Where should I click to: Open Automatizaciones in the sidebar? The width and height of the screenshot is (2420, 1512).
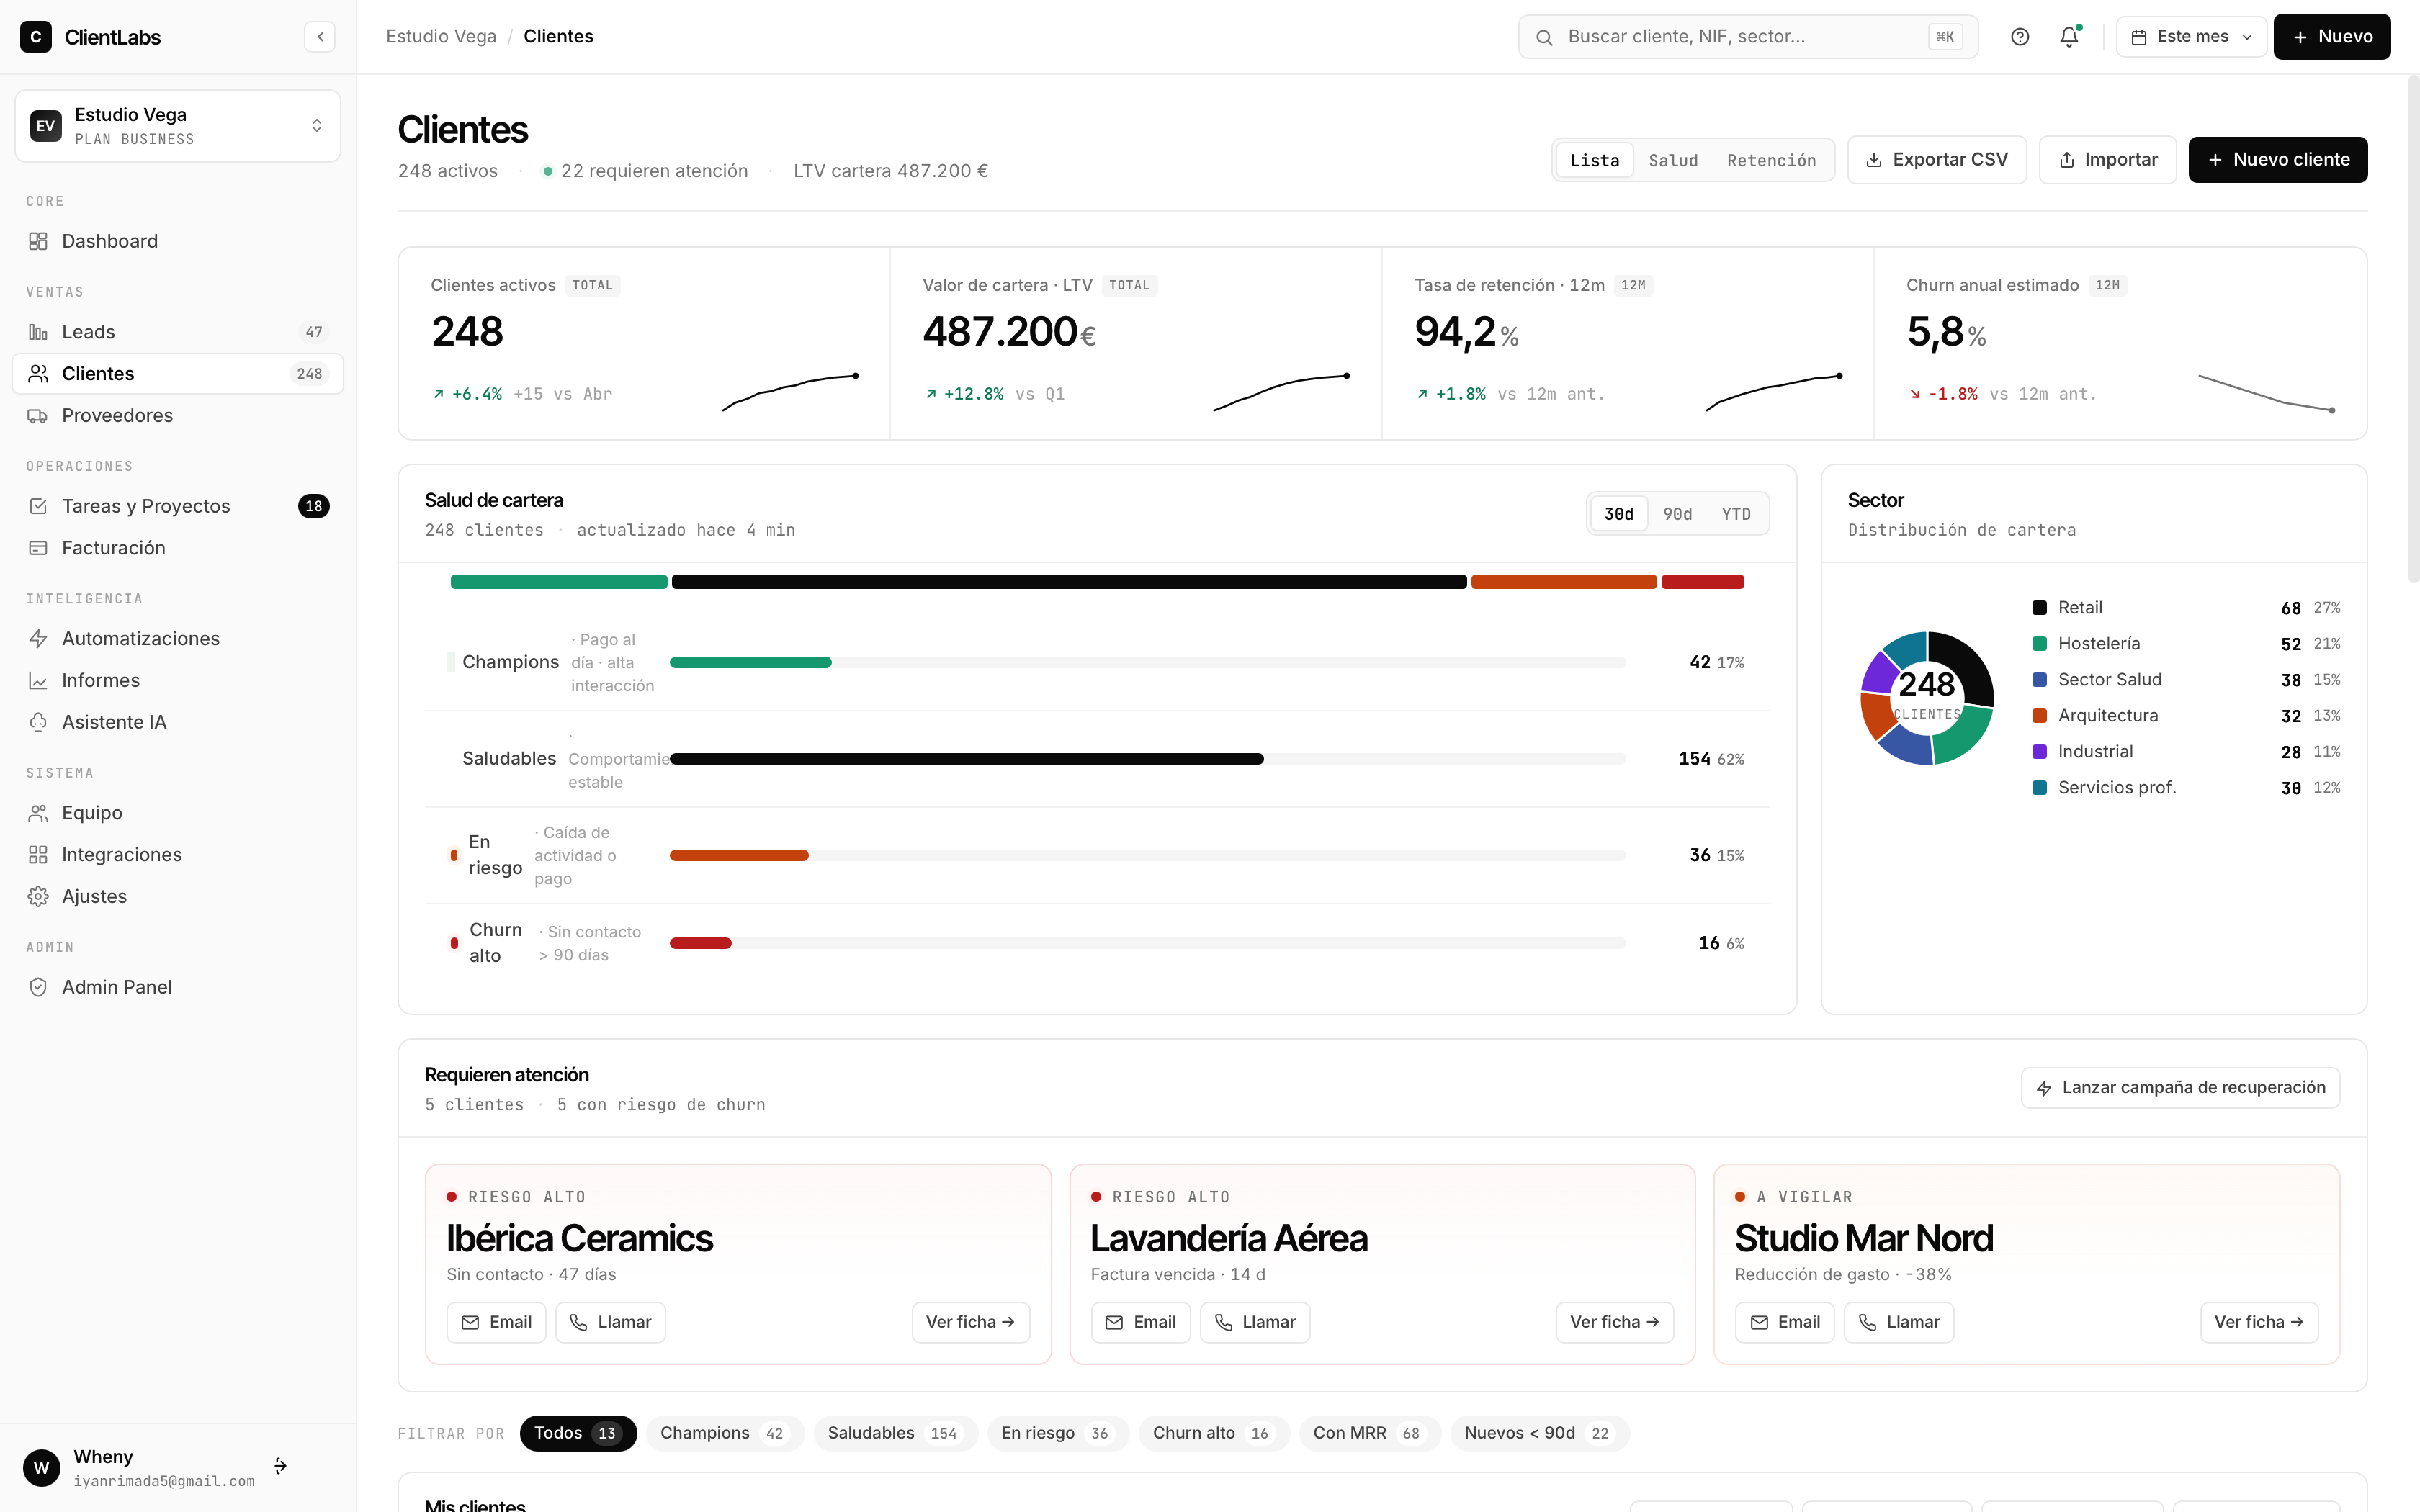[178, 638]
